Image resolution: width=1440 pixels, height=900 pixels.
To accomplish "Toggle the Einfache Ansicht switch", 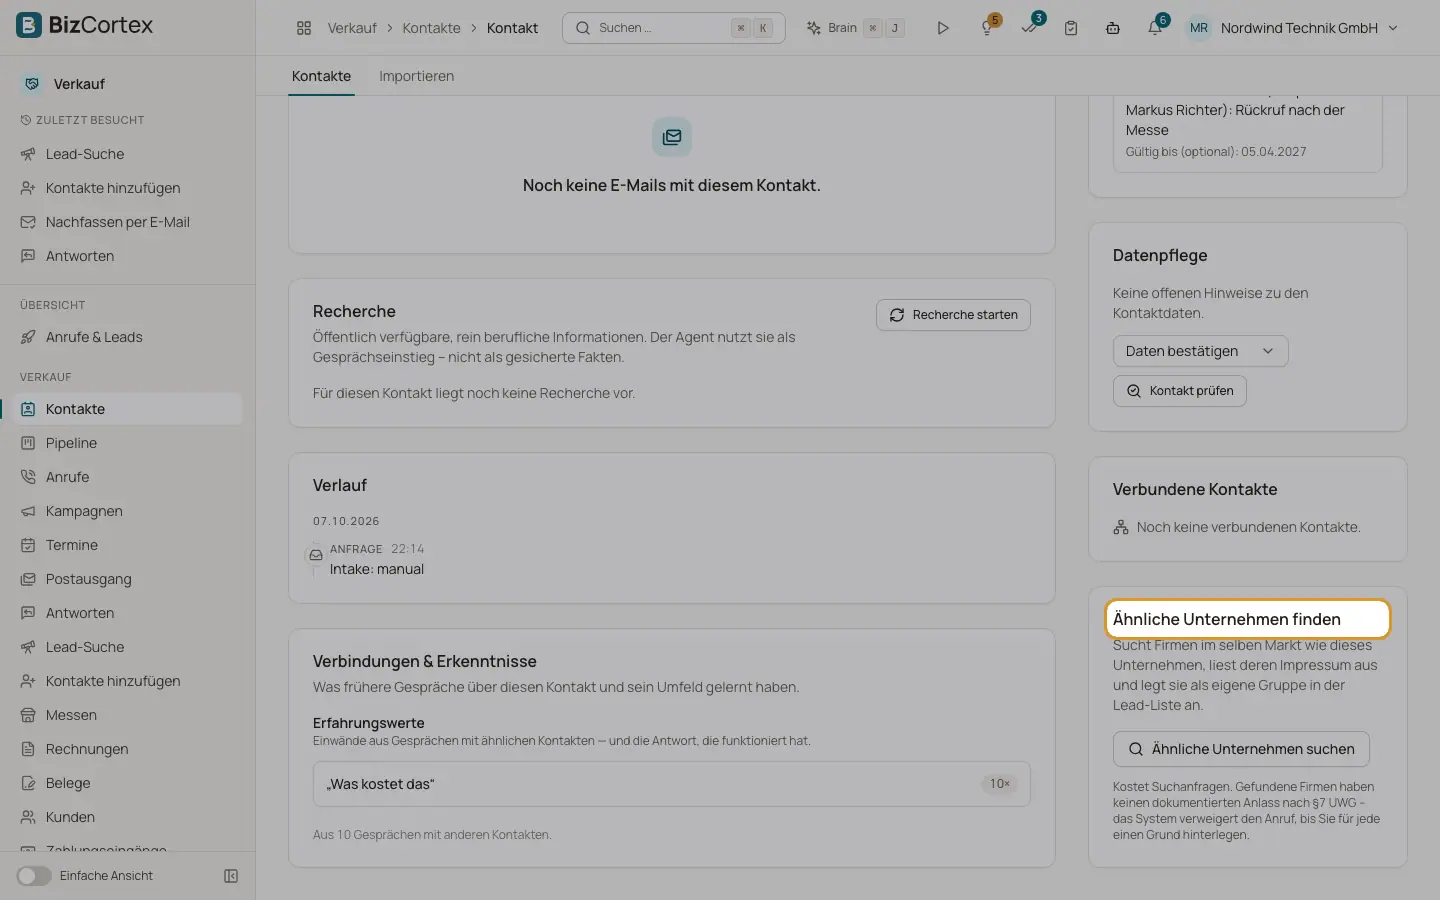I will [x=34, y=876].
